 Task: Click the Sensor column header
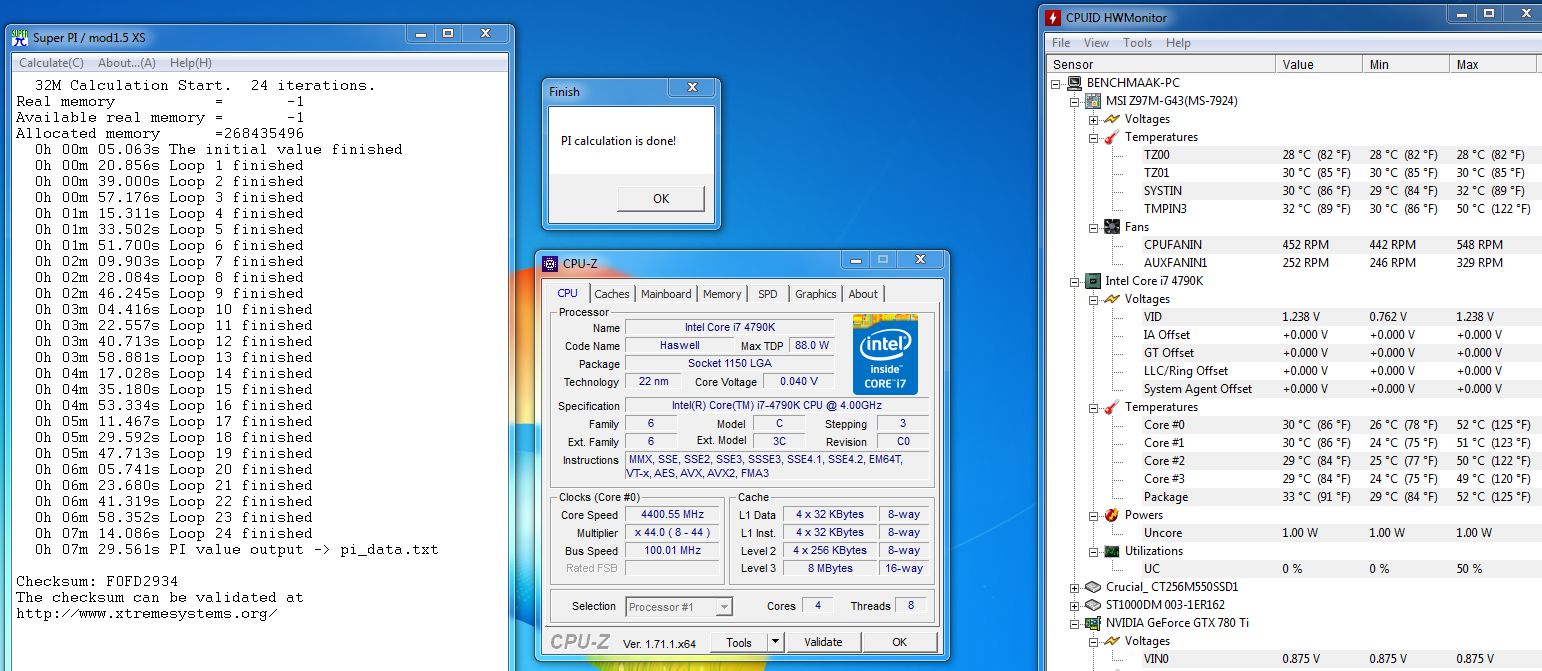click(x=1161, y=64)
